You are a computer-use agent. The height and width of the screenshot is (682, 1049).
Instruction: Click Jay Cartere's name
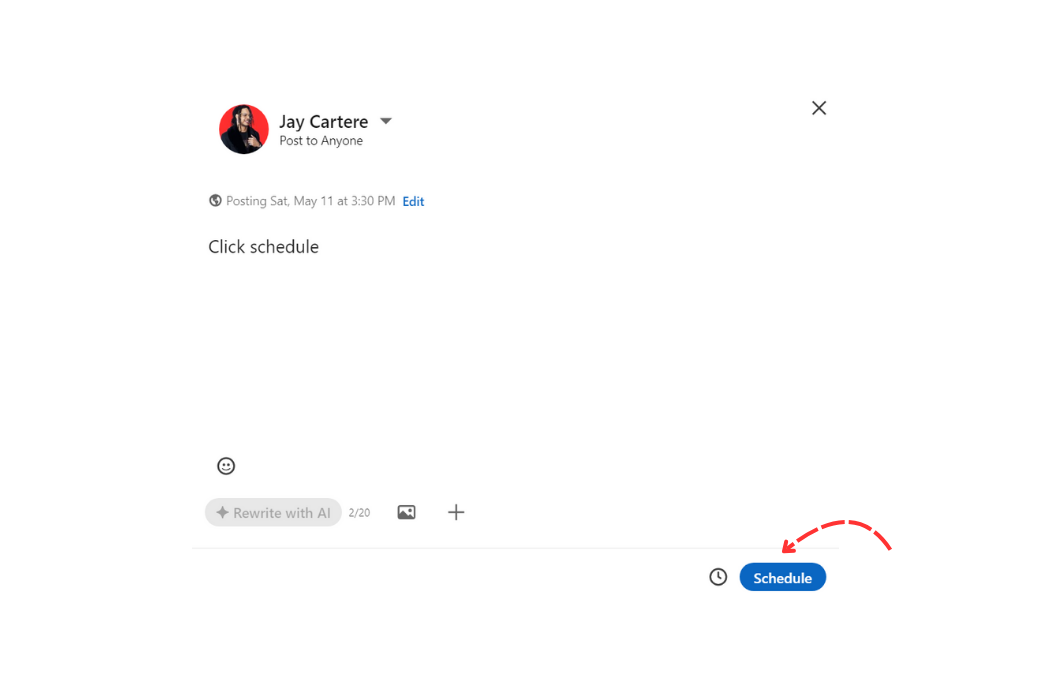pos(323,121)
